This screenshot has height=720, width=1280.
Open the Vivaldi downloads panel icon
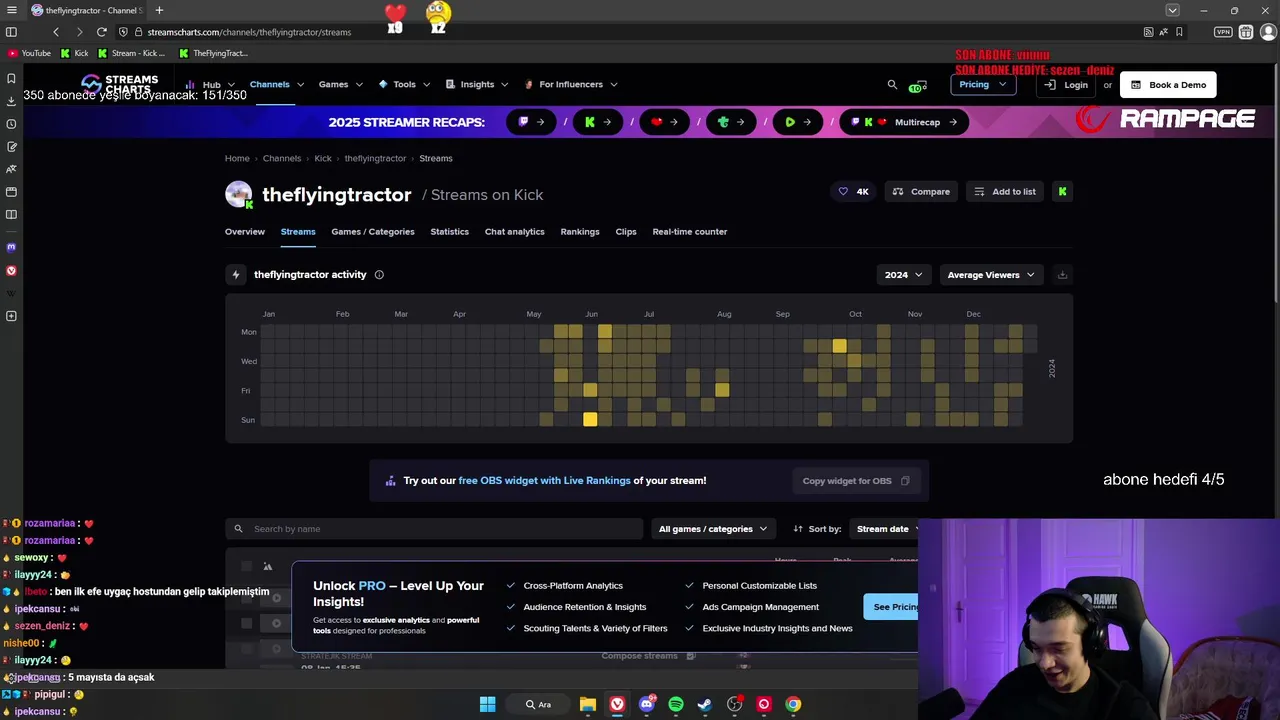coord(11,101)
